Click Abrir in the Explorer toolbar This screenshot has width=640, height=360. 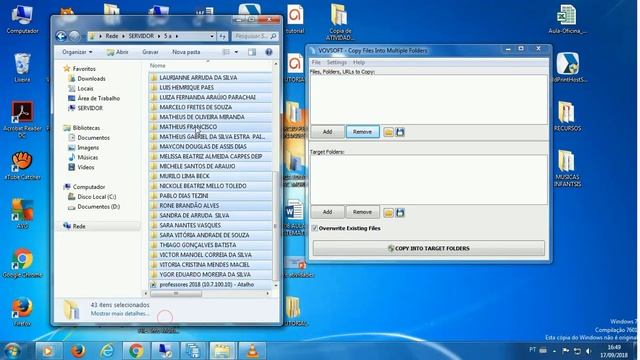[118, 52]
